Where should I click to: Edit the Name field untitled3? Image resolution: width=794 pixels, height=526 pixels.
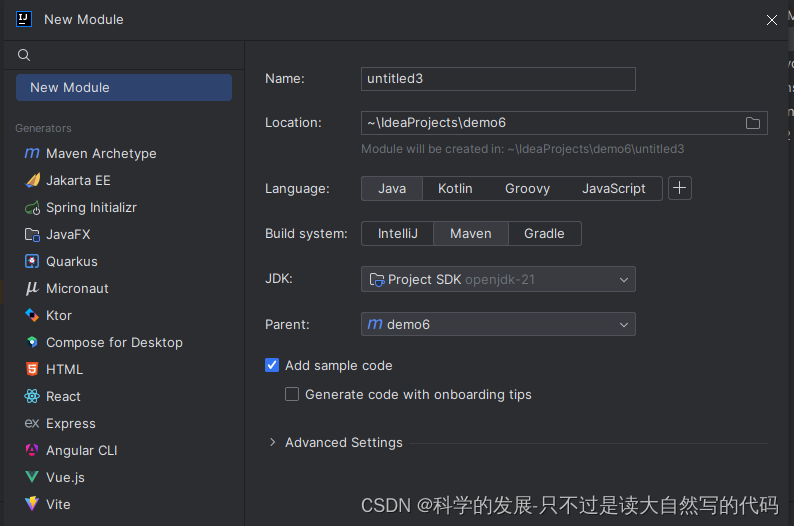pyautogui.click(x=498, y=79)
